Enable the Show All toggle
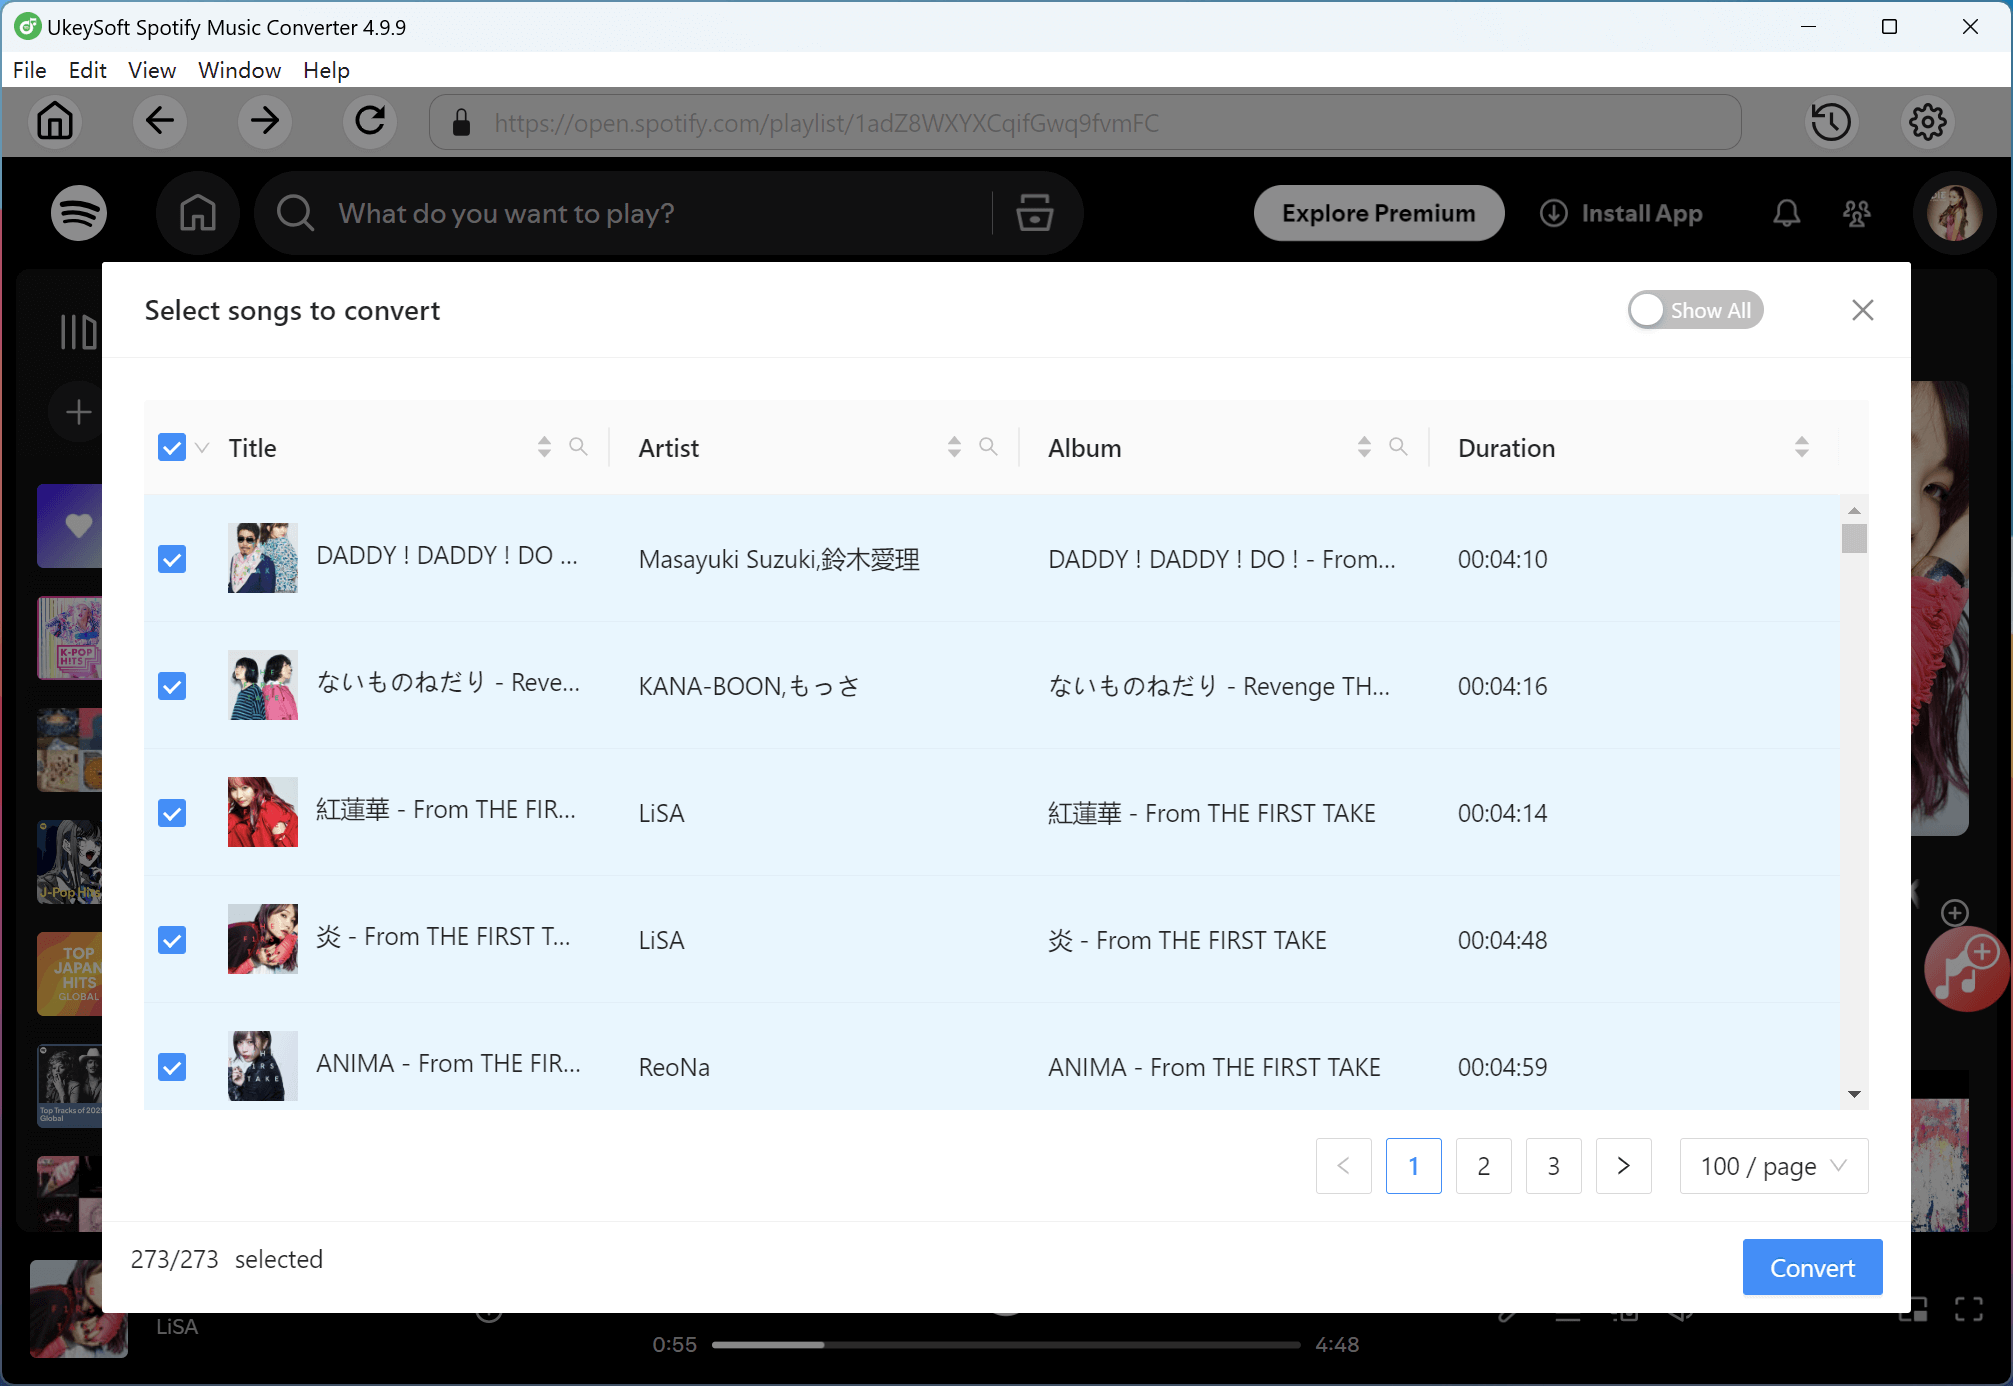The width and height of the screenshot is (2013, 1386). tap(1645, 310)
